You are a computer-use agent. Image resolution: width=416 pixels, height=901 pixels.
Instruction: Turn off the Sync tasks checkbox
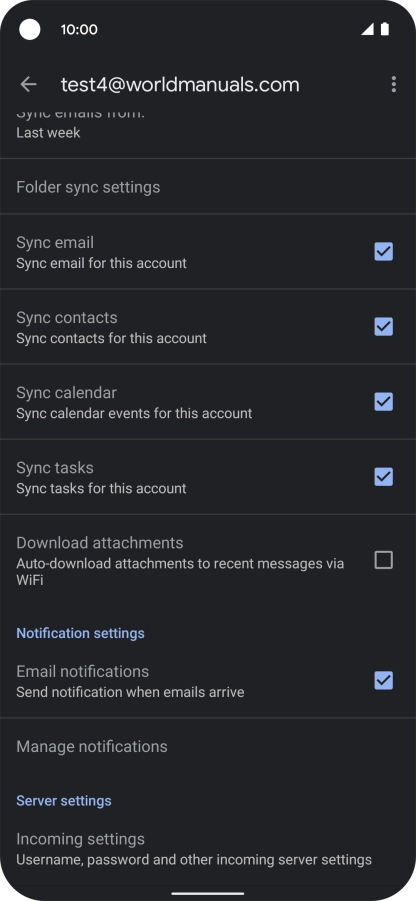(x=384, y=477)
